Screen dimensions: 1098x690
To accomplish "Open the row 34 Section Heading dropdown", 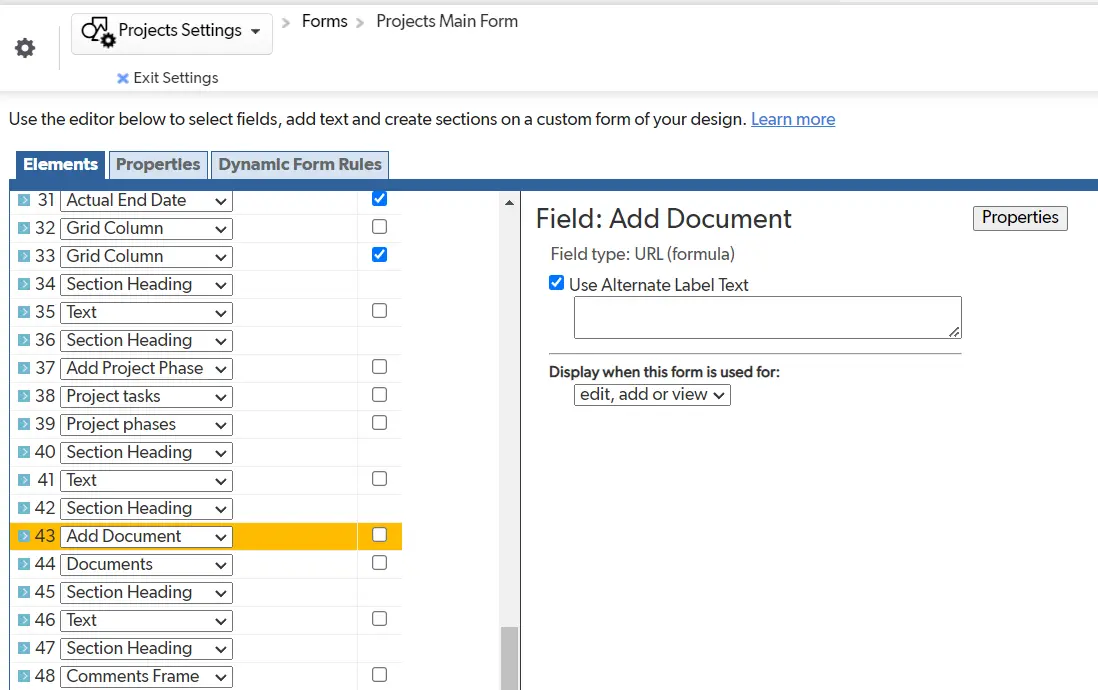I will point(146,284).
